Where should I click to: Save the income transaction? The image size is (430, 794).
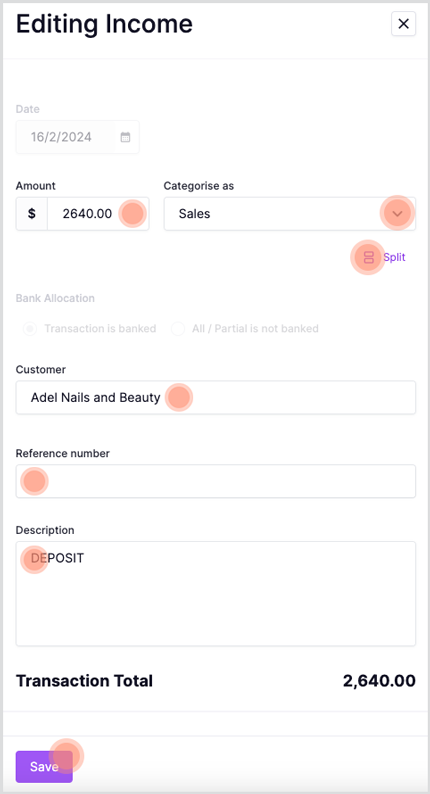pyautogui.click(x=44, y=767)
